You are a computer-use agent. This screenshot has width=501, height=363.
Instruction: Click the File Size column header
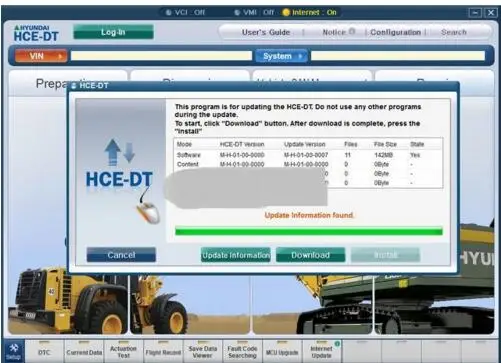pos(385,144)
